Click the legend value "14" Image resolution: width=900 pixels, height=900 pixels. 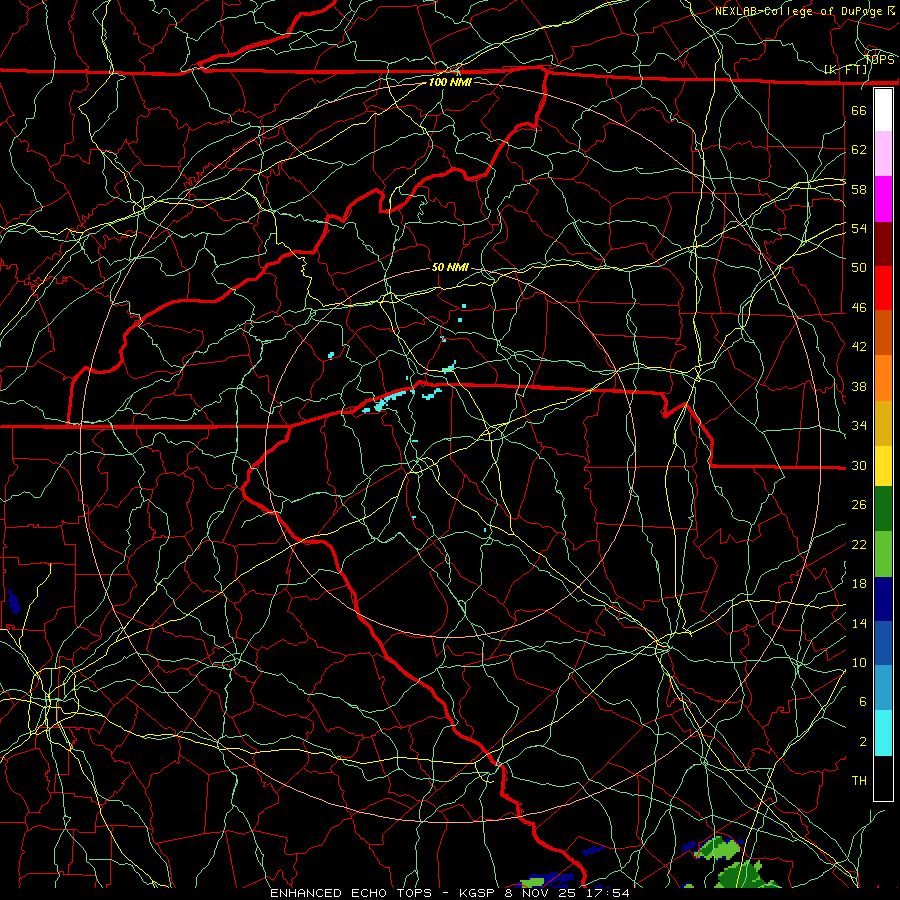tap(859, 623)
